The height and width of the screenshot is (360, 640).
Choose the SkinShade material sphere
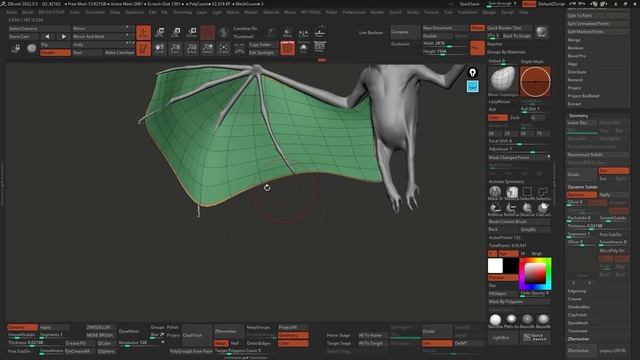tap(495, 320)
